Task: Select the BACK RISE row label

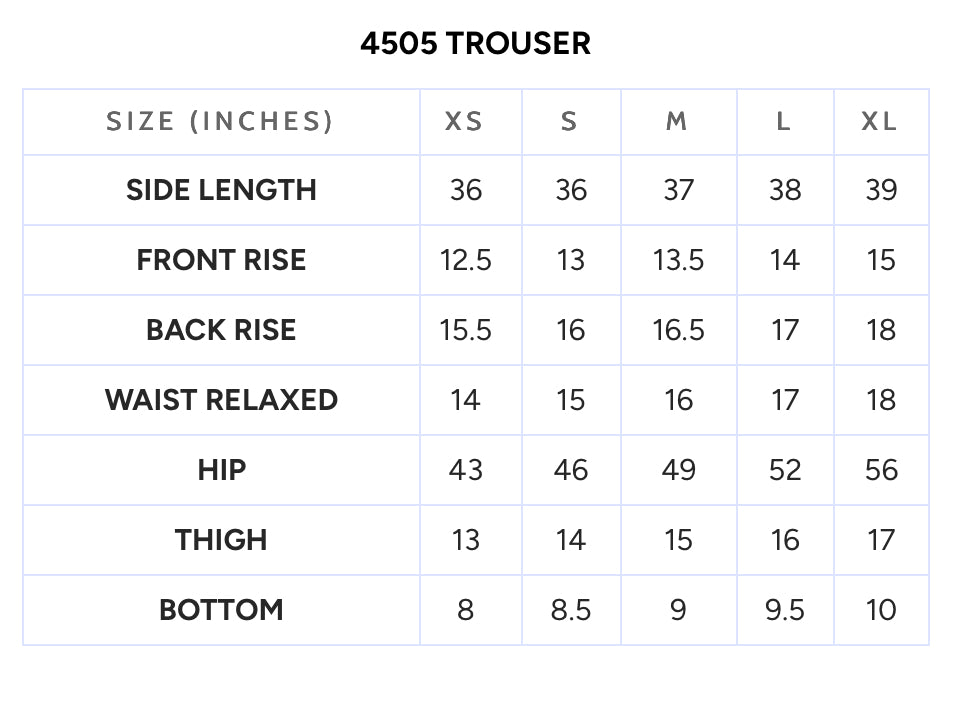Action: click(221, 330)
